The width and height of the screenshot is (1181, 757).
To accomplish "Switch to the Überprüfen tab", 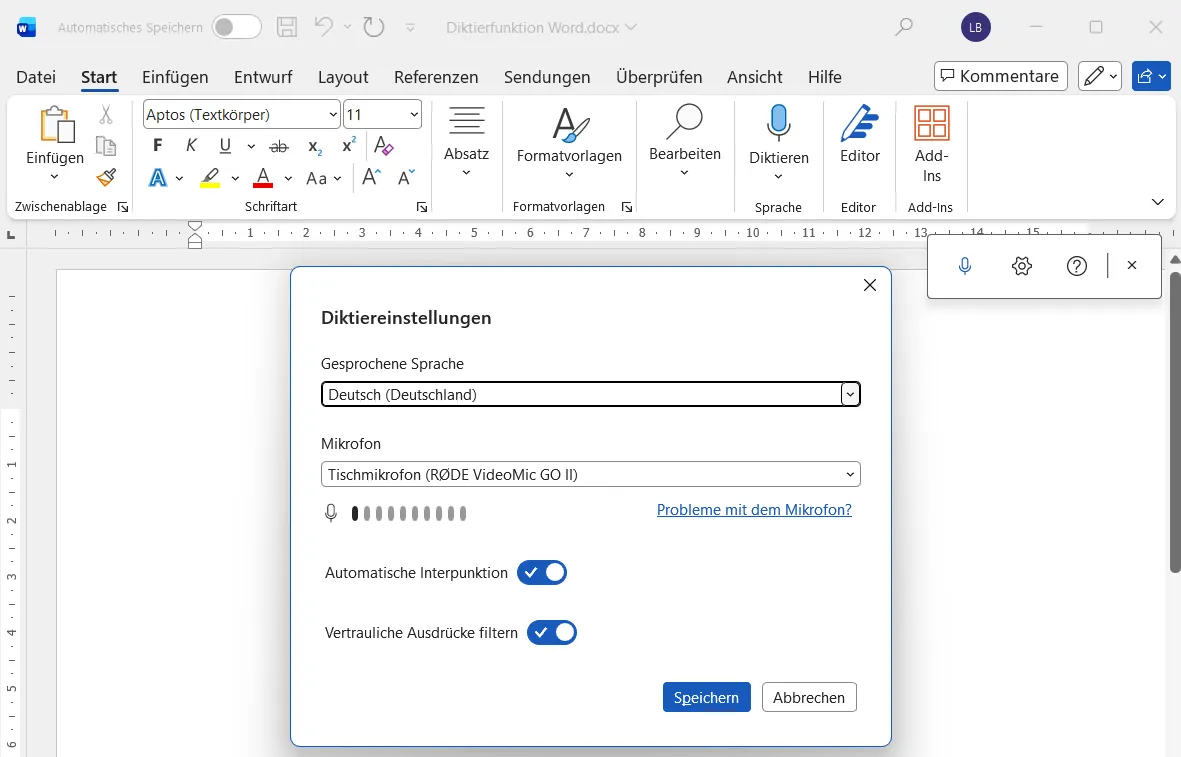I will click(659, 77).
